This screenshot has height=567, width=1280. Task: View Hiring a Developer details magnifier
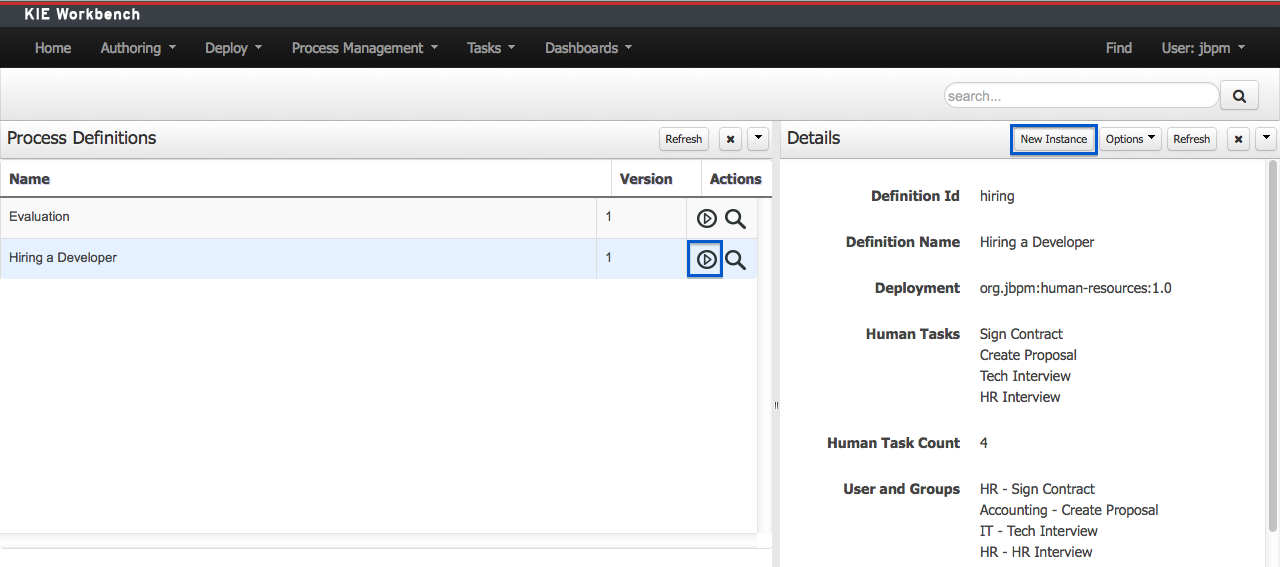click(735, 260)
